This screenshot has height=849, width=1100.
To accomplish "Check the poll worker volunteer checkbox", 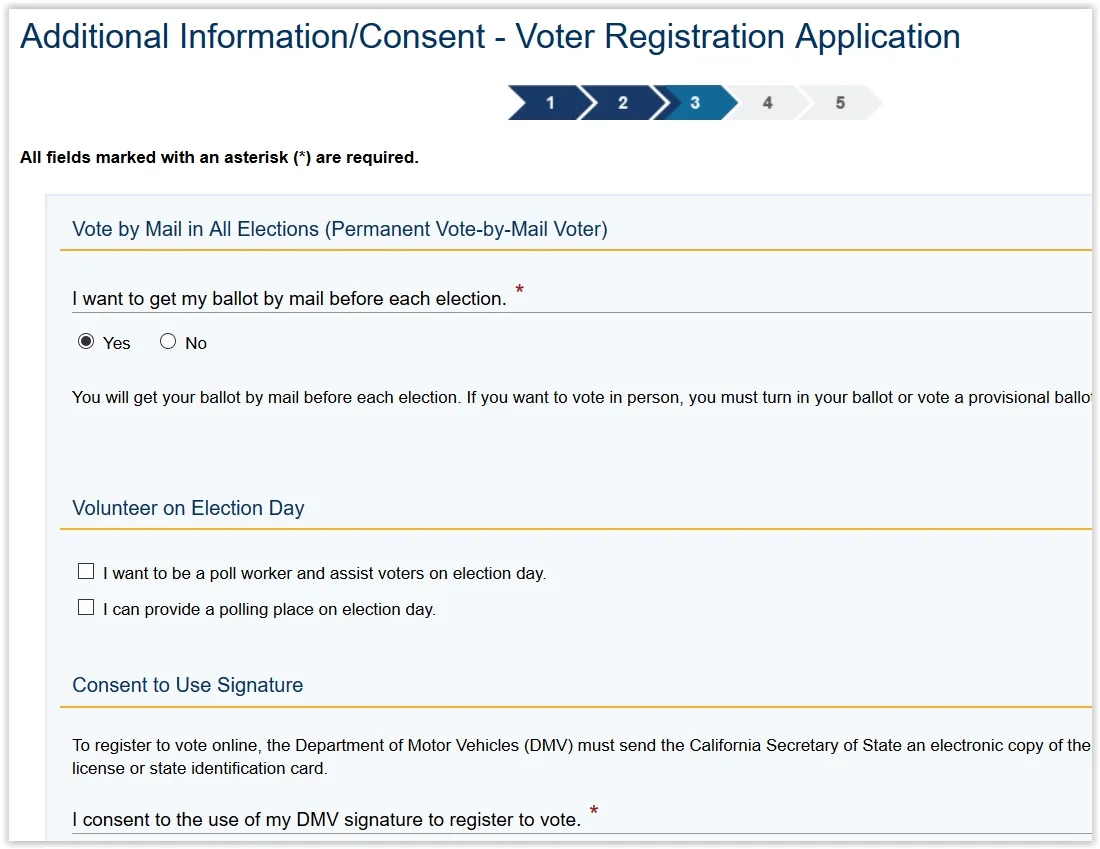I will tap(86, 572).
